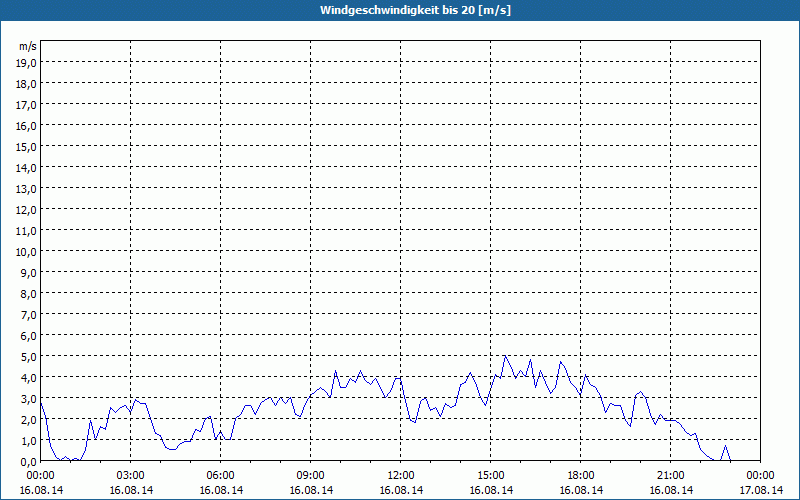Select the 5,0 y-axis value
800x500 pixels.
30,357
